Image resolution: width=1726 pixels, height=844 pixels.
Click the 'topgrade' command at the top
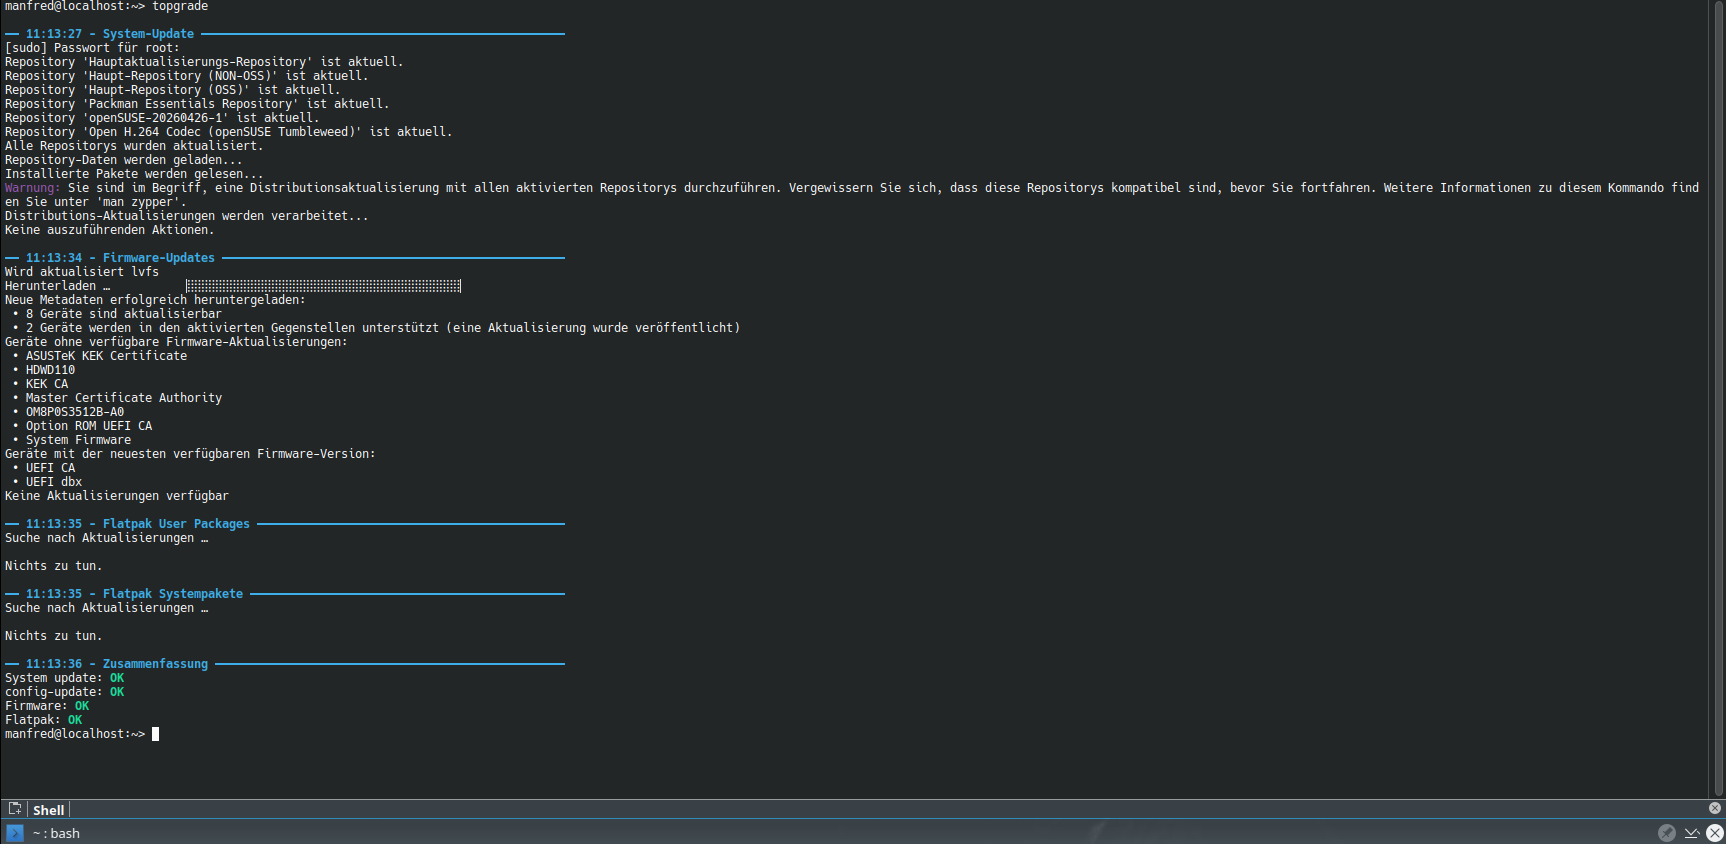point(180,6)
